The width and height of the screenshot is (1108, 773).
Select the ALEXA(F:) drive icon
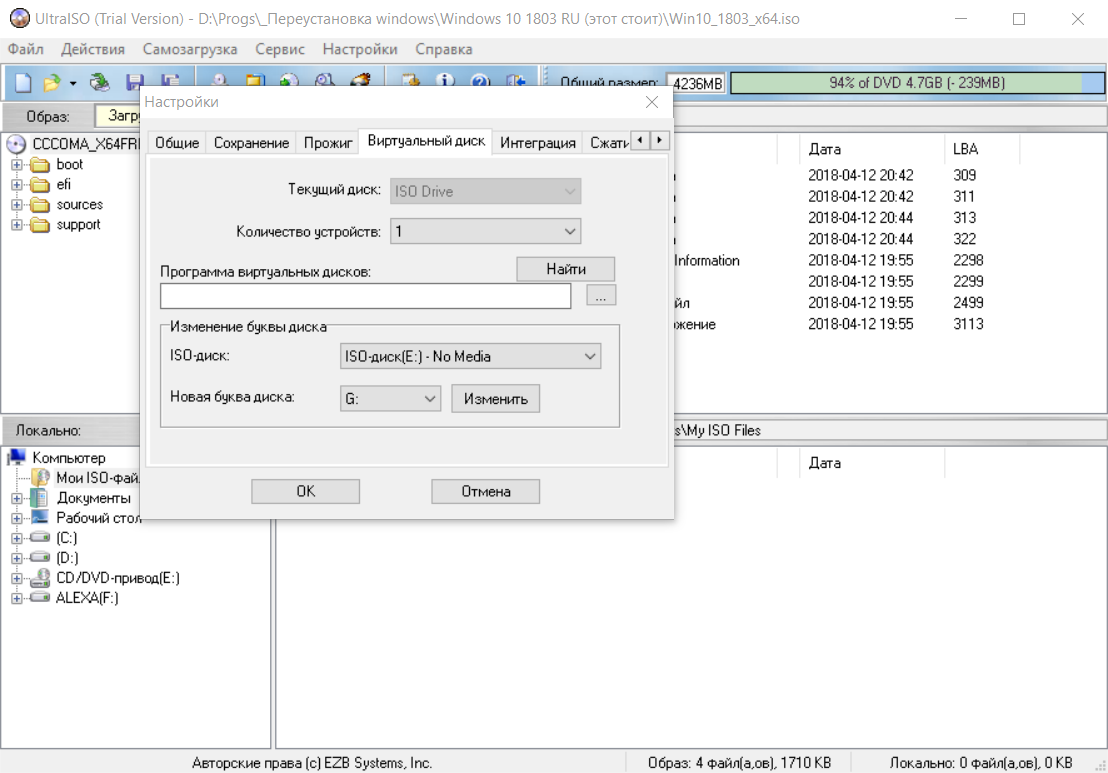(x=40, y=598)
